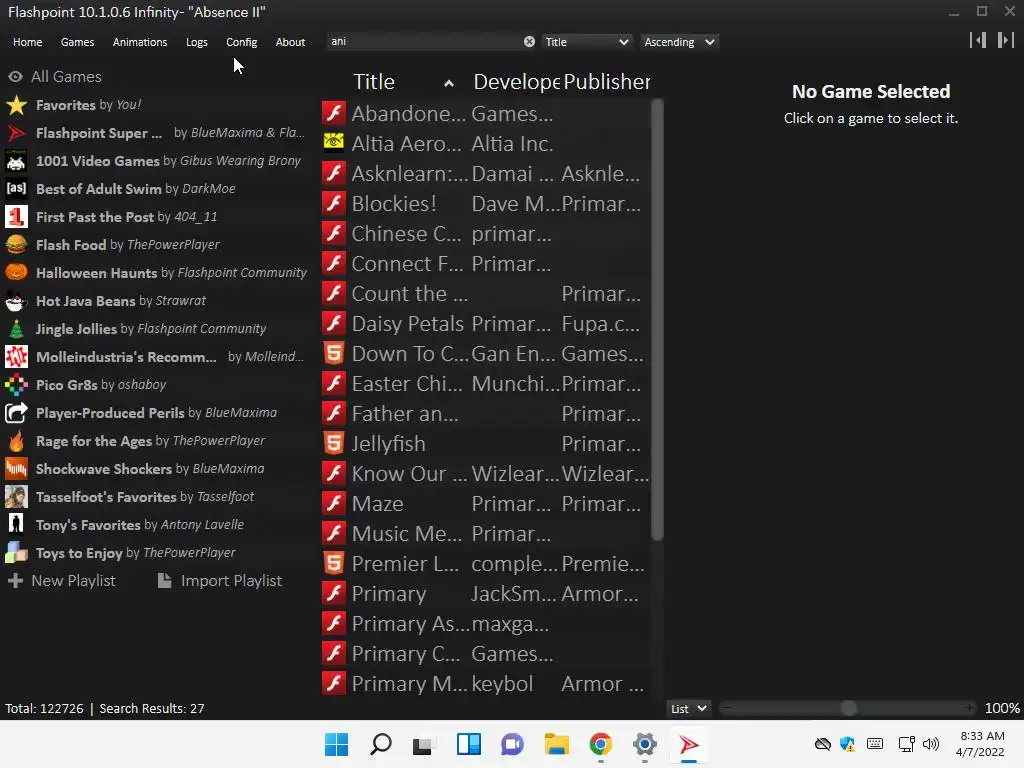Click the Flash icon beside Blockies!
This screenshot has width=1024, height=768.
pos(334,203)
